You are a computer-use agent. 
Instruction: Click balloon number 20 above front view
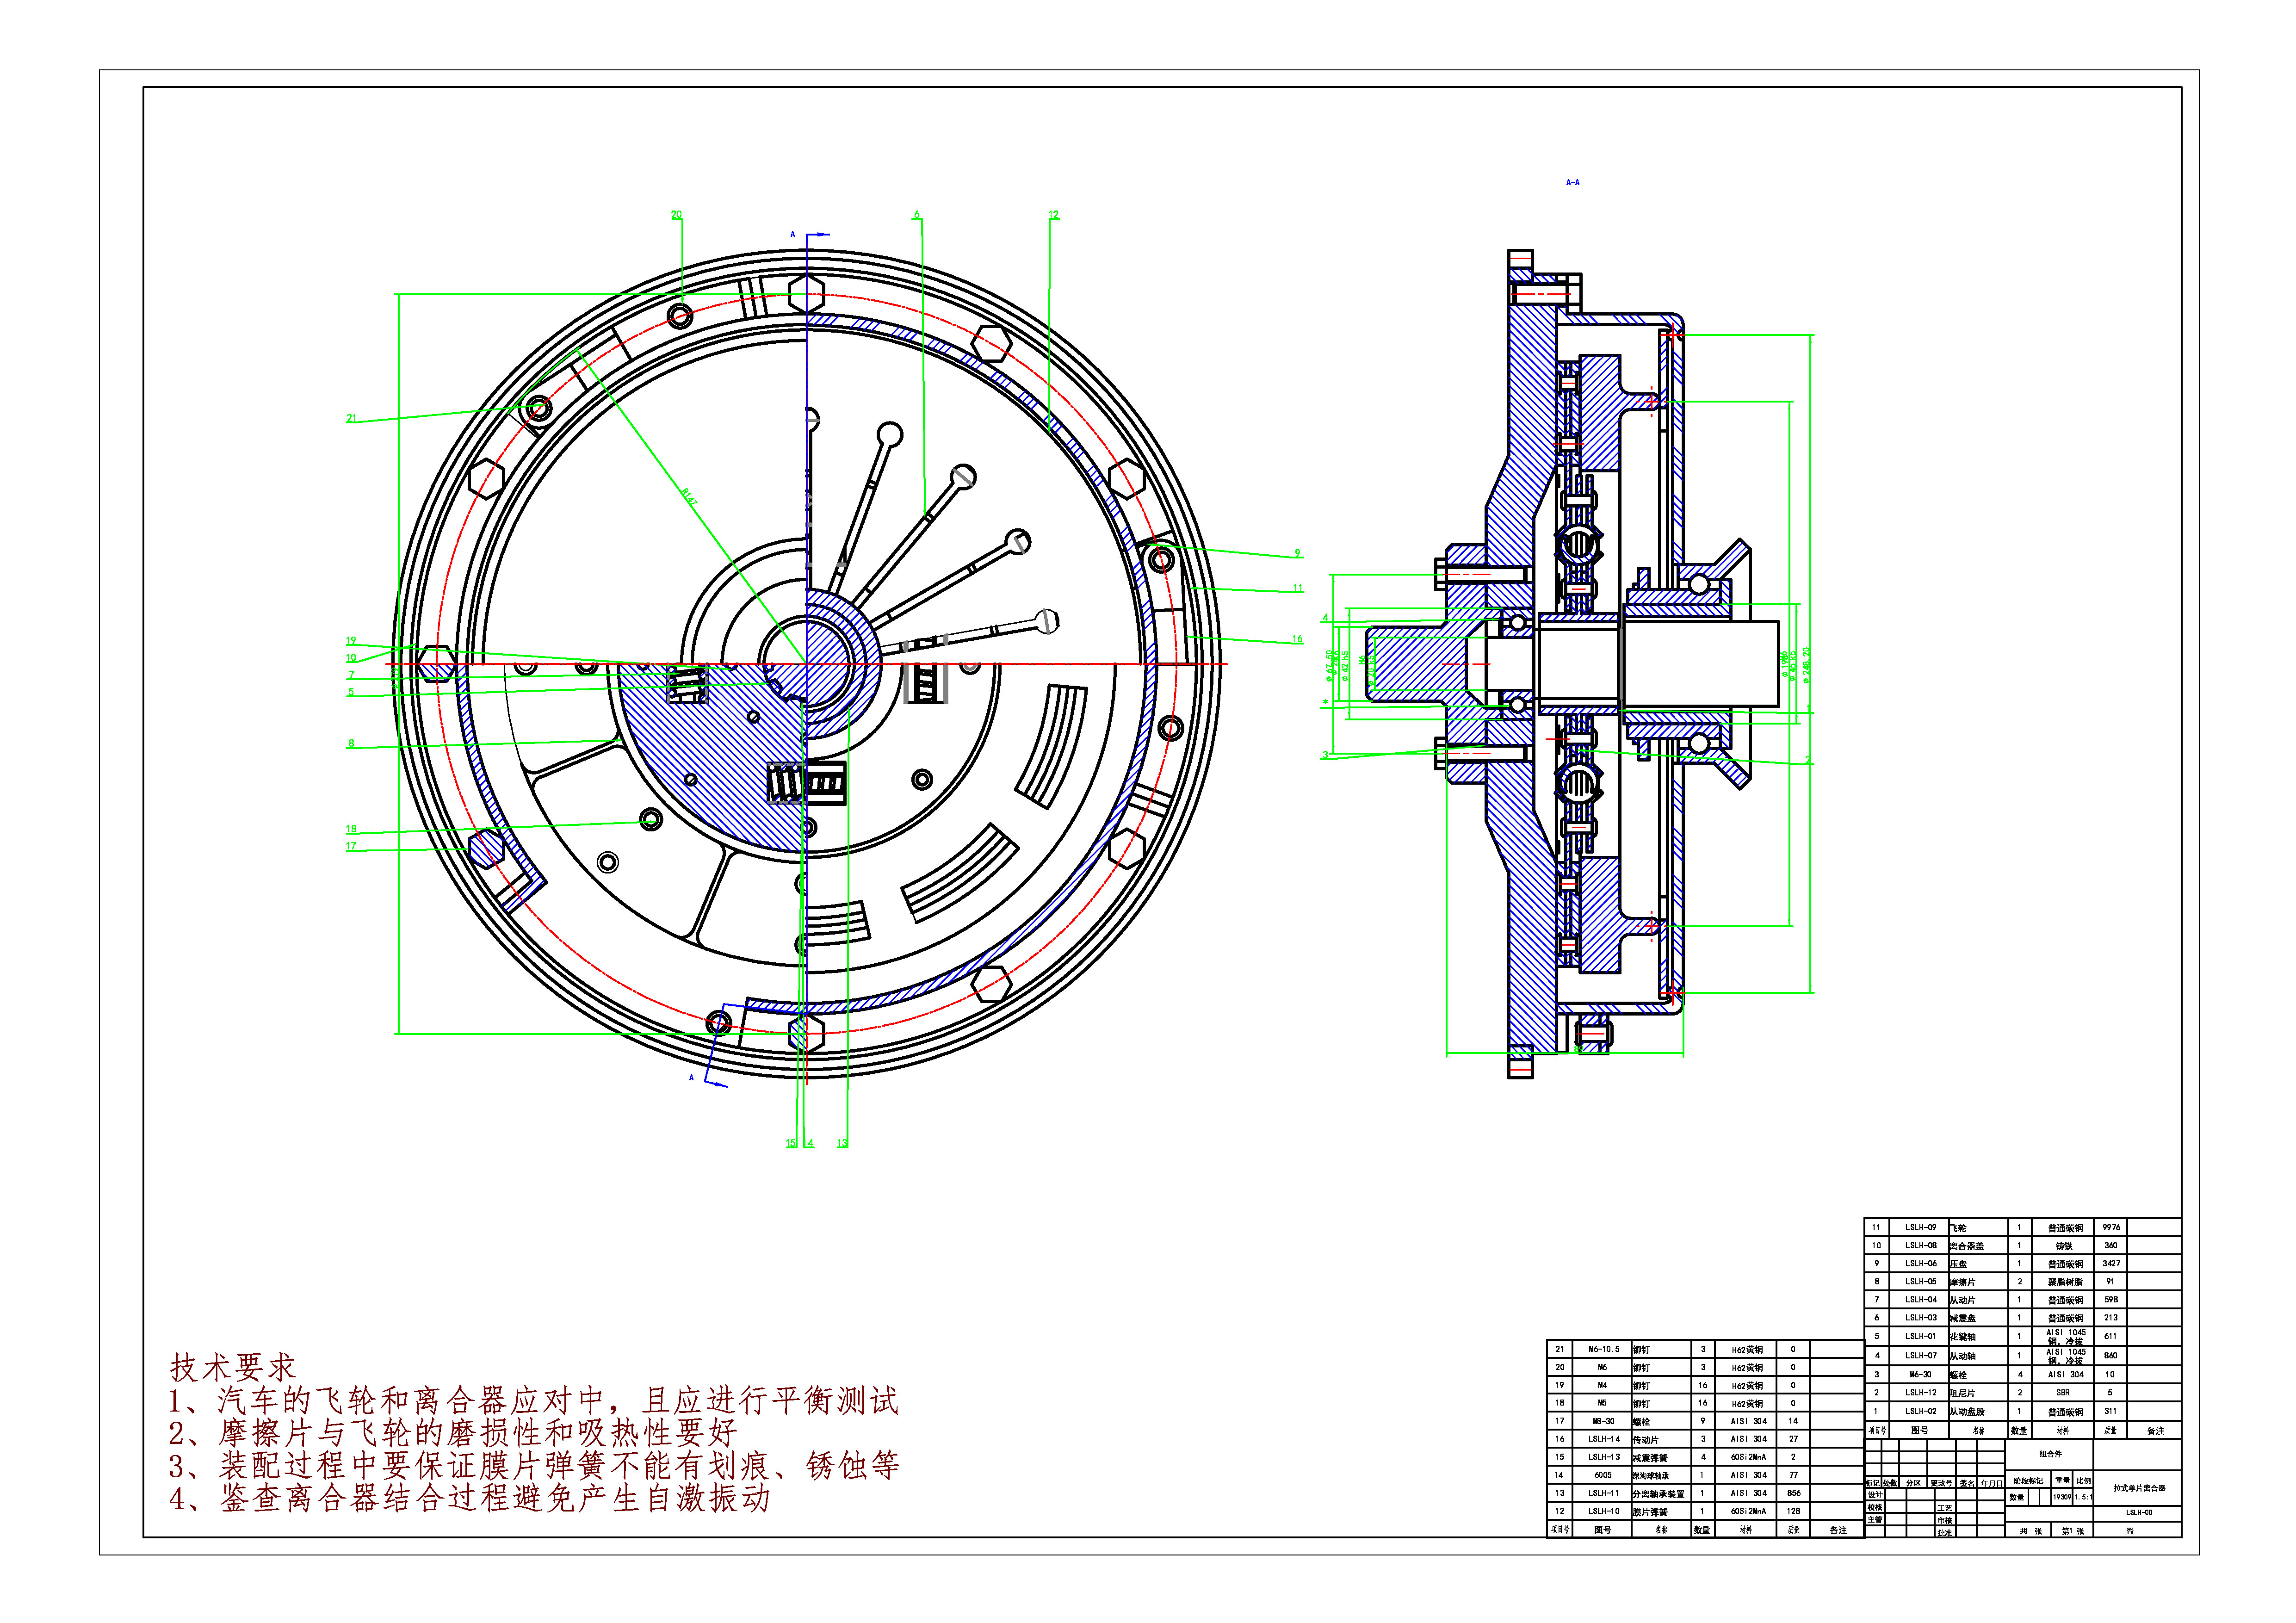click(676, 215)
